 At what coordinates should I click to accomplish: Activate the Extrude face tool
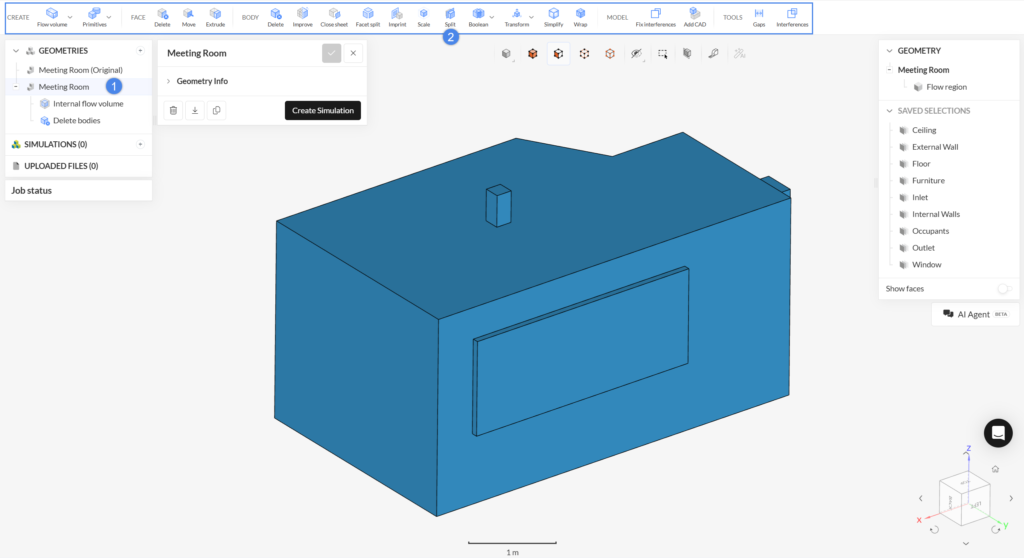pos(215,17)
